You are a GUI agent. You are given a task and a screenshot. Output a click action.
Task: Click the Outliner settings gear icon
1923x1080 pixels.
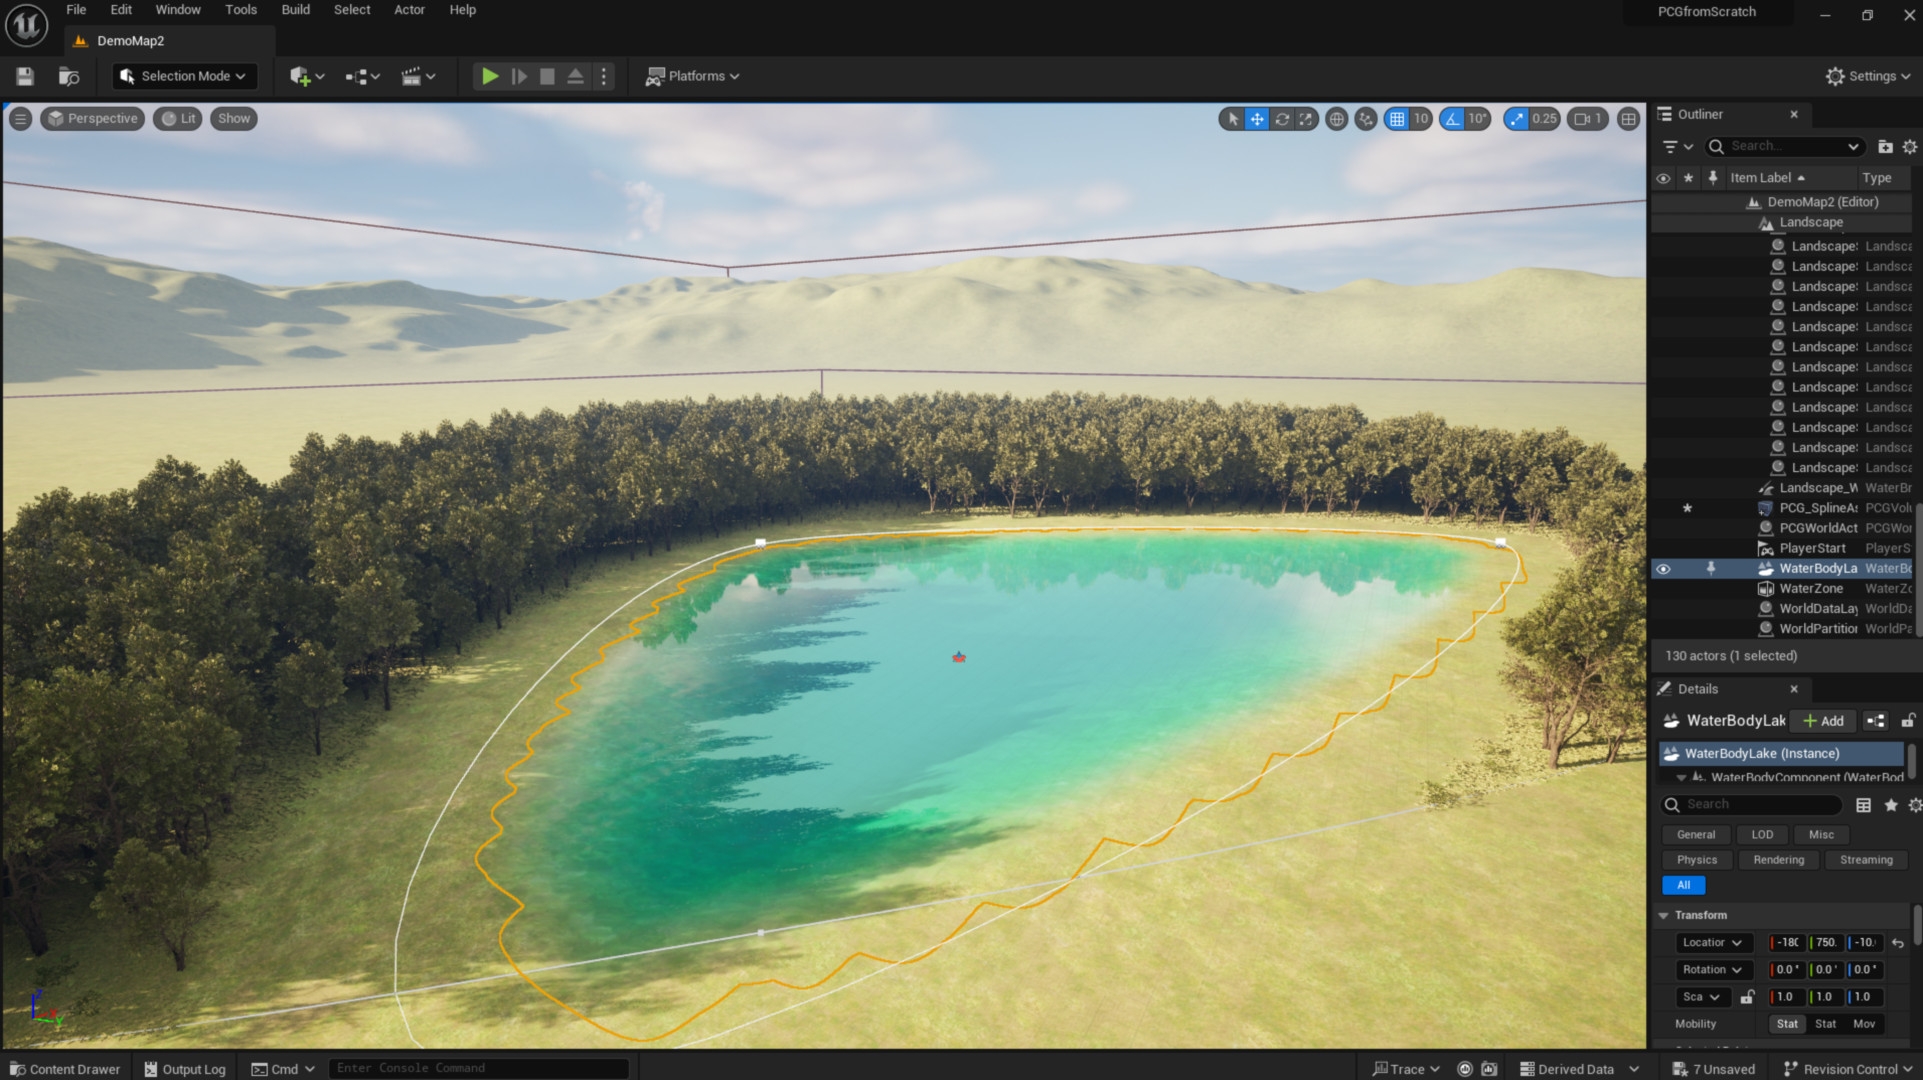(1909, 146)
